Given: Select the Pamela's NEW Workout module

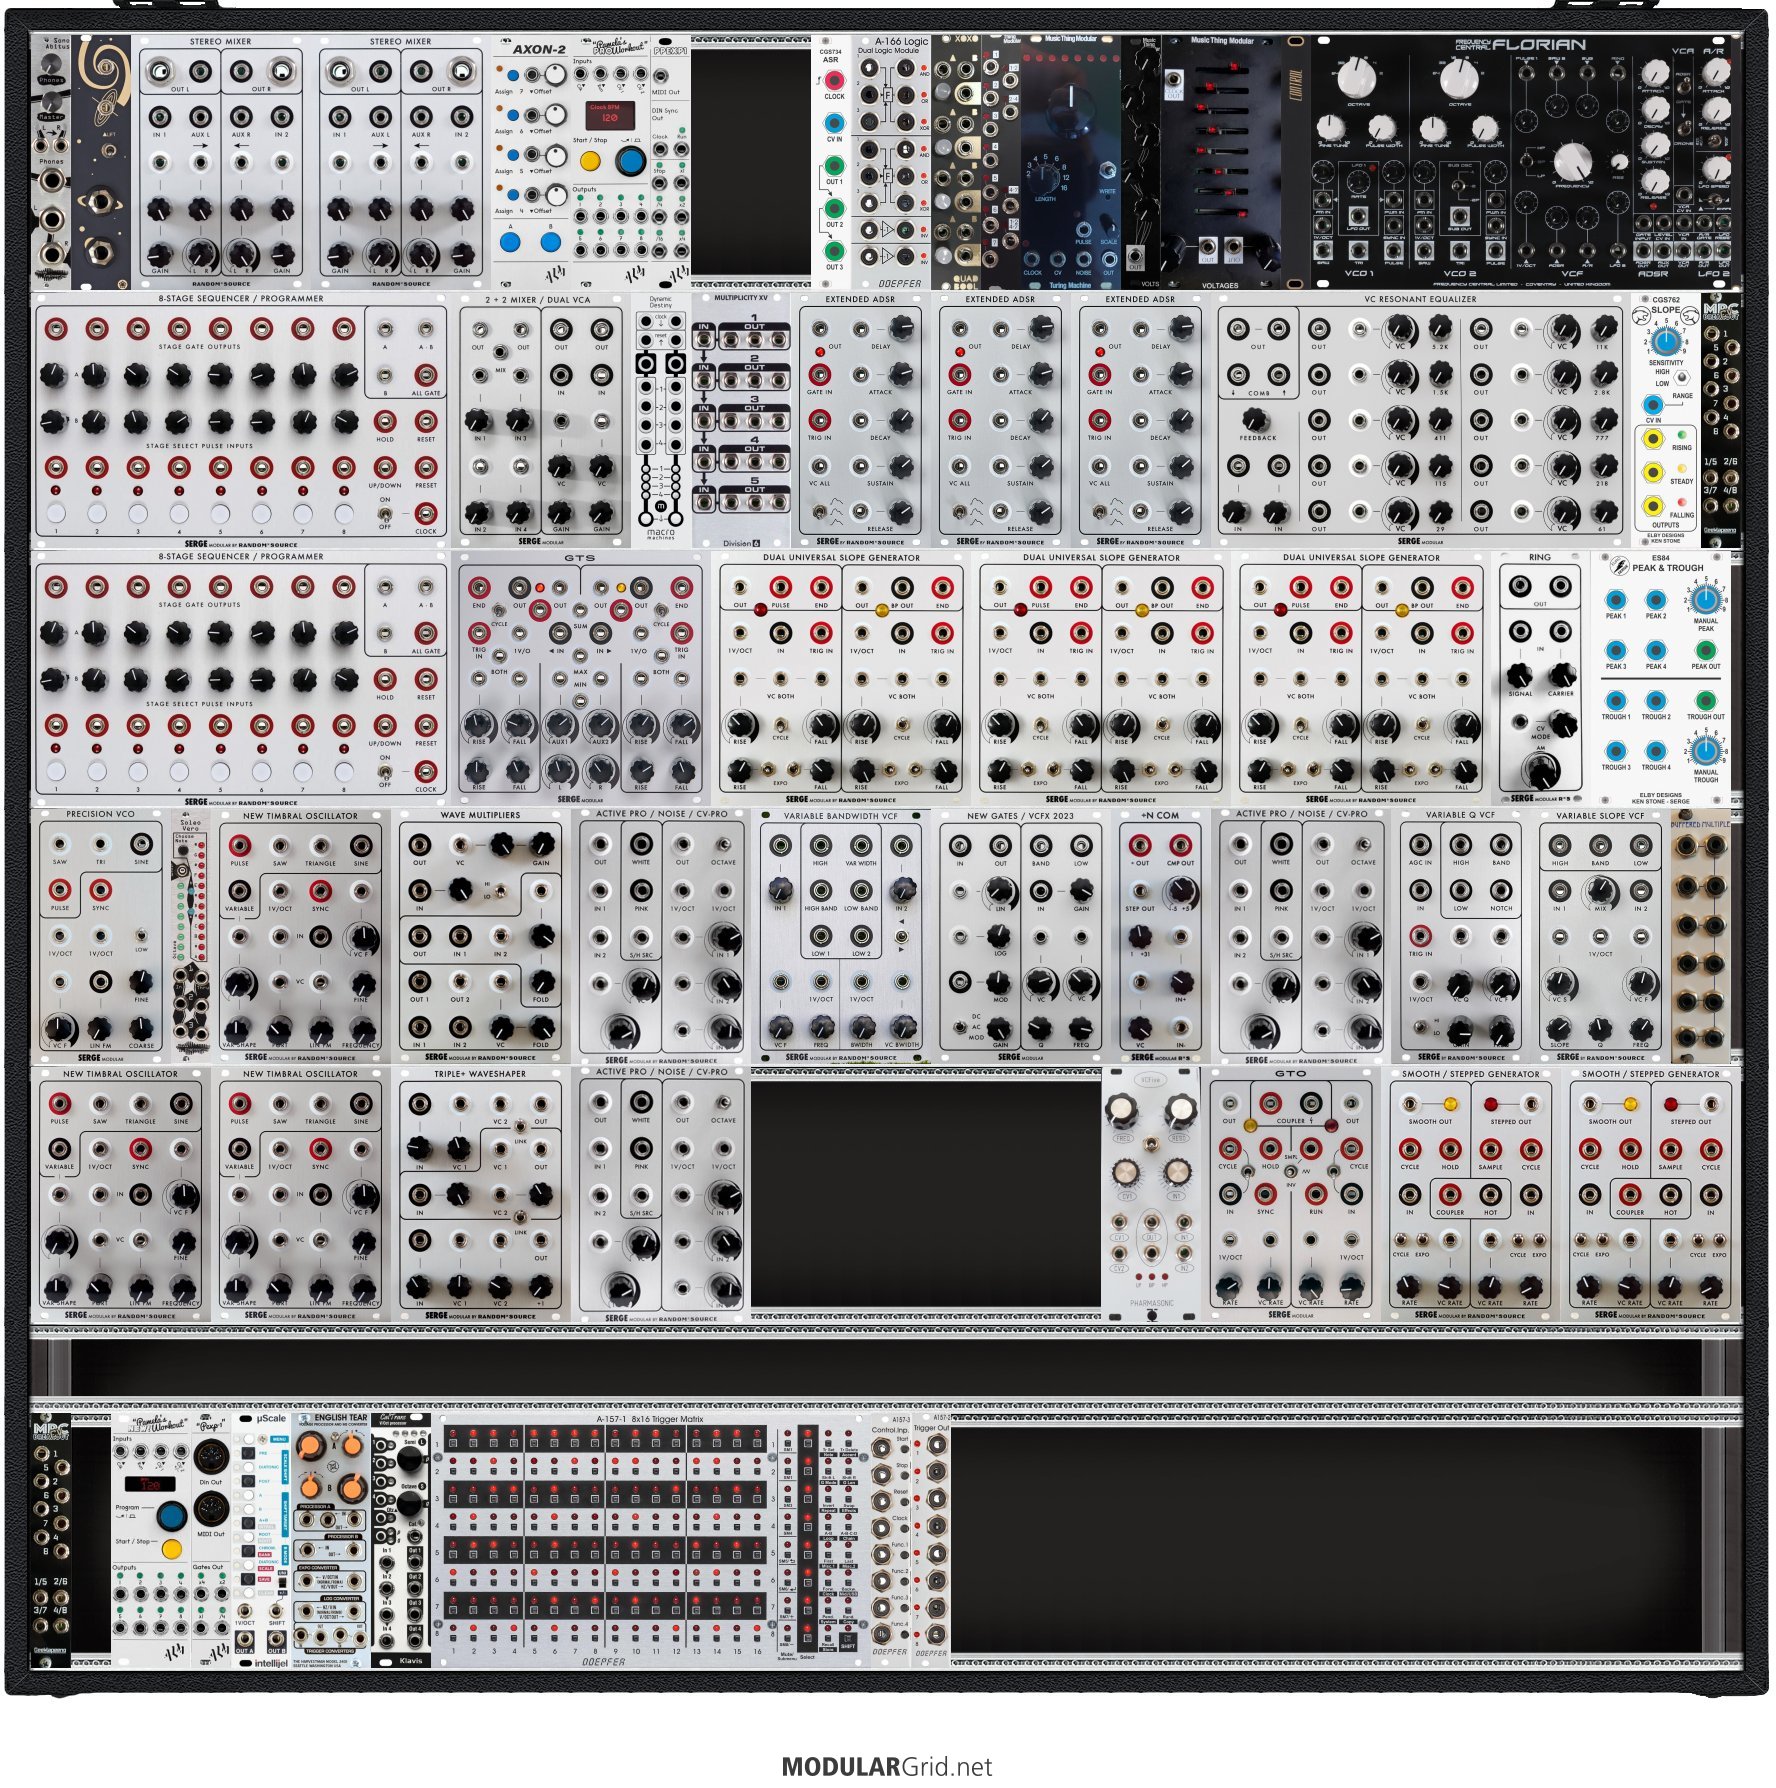Looking at the screenshot, I should click(x=150, y=1540).
